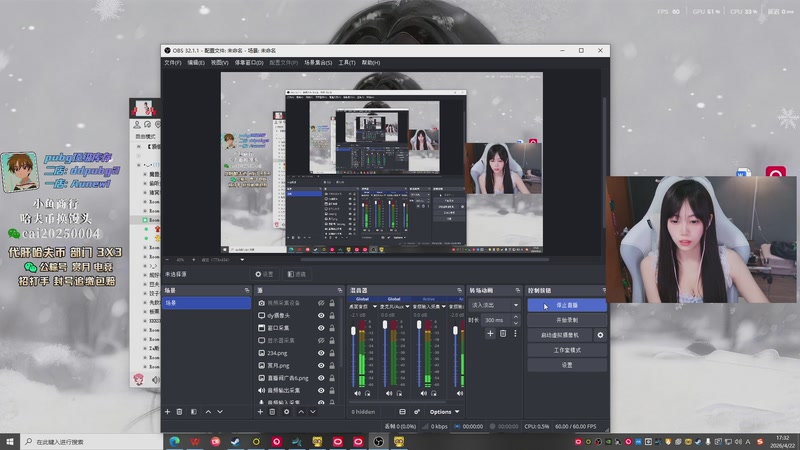This screenshot has height=450, width=800.
Task: Open the 淡入淡出 transition dropdown
Action: pyautogui.click(x=494, y=305)
